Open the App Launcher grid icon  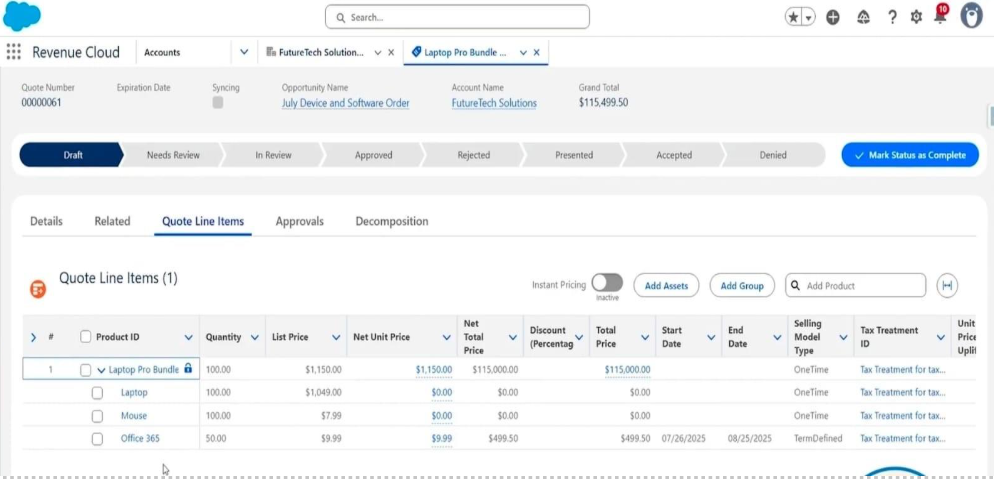tap(13, 52)
